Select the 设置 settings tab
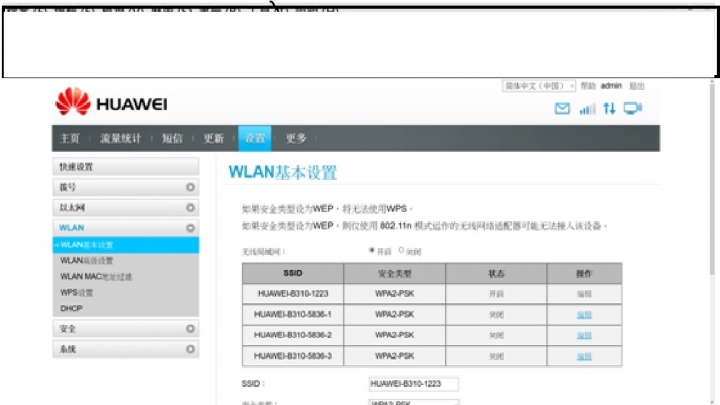This screenshot has width=720, height=405. pyautogui.click(x=255, y=138)
